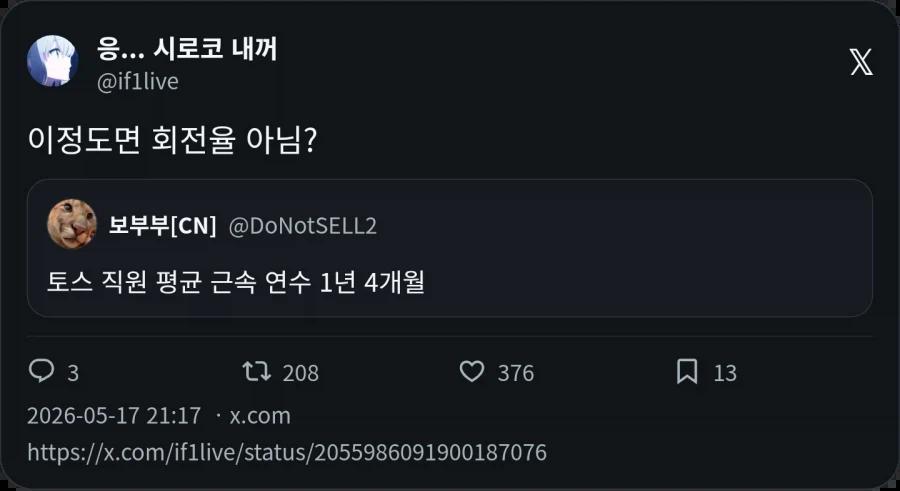The width and height of the screenshot is (900, 491).
Task: Click the timestamp 2026-05-17 21:17
Action: [114, 415]
